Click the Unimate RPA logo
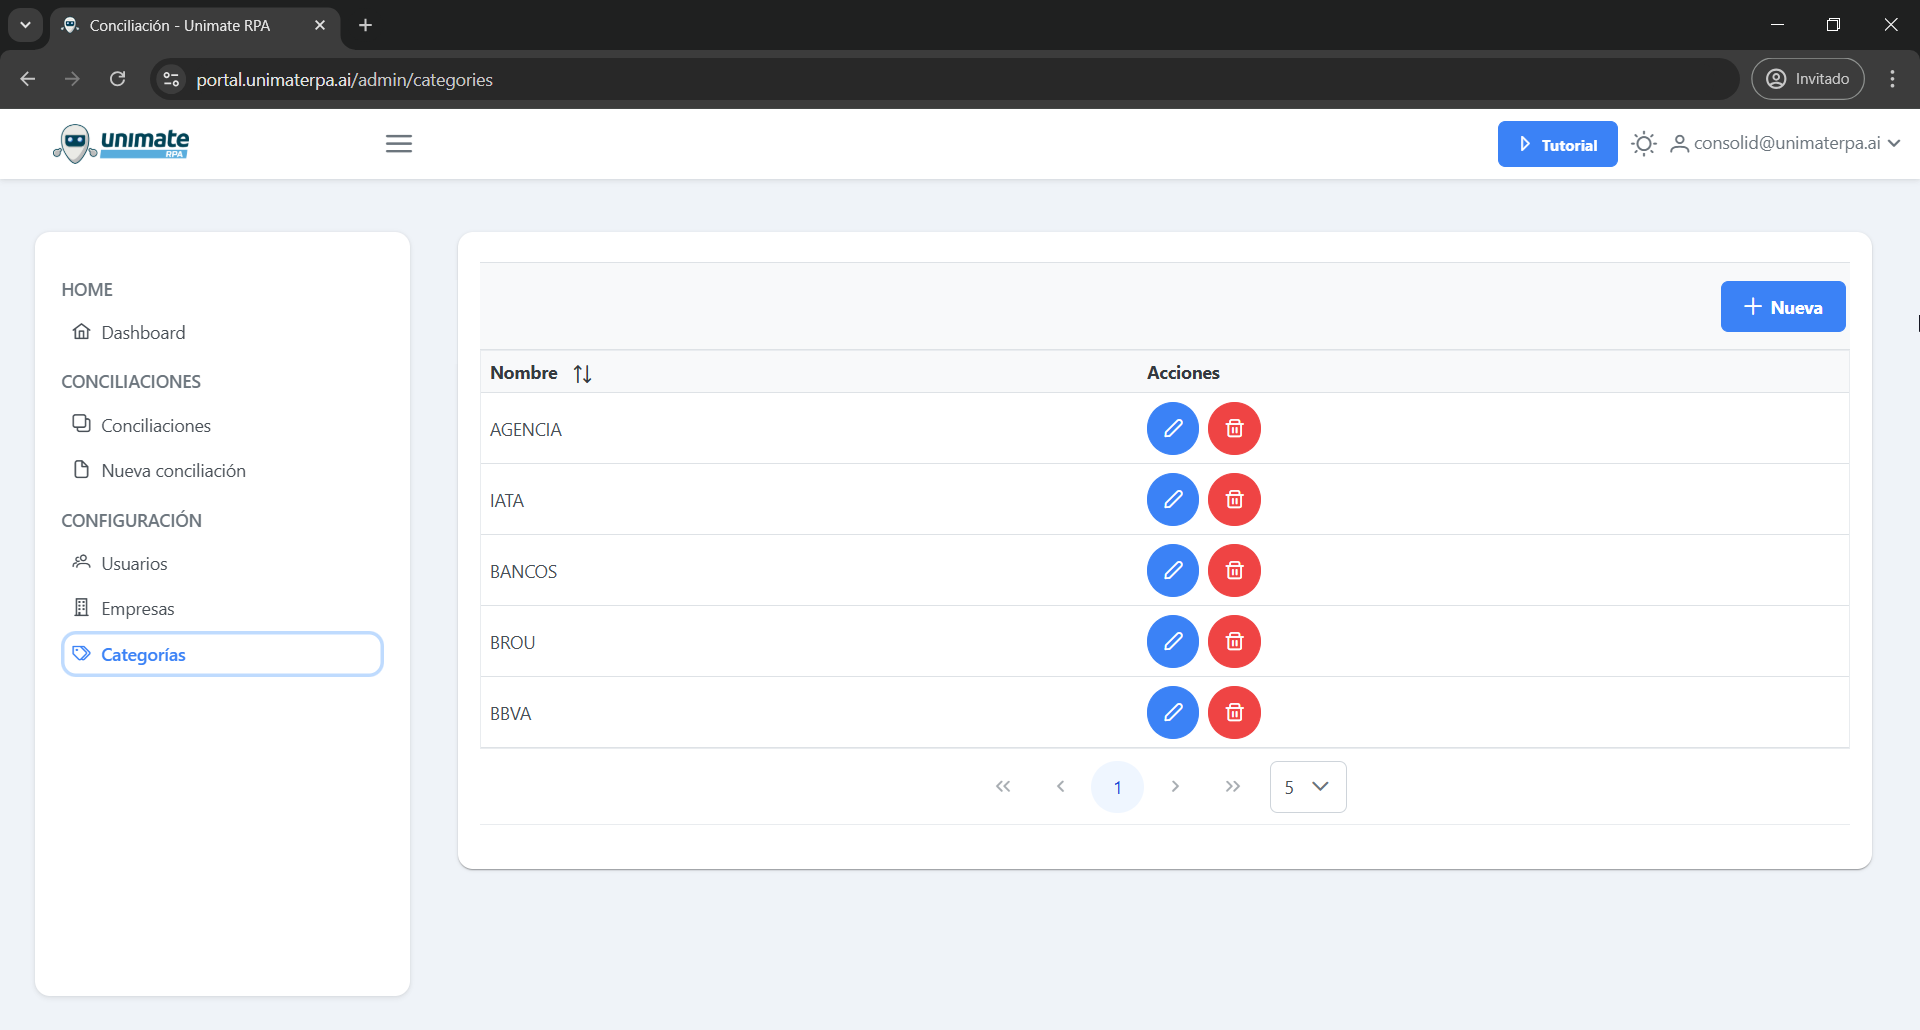This screenshot has width=1920, height=1030. click(121, 144)
